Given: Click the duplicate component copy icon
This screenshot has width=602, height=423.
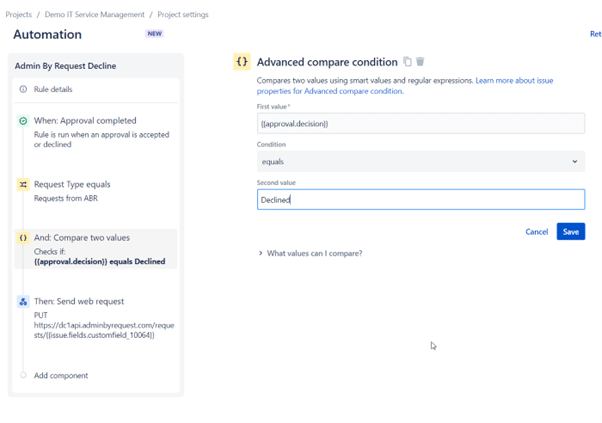Looking at the screenshot, I should [x=407, y=61].
